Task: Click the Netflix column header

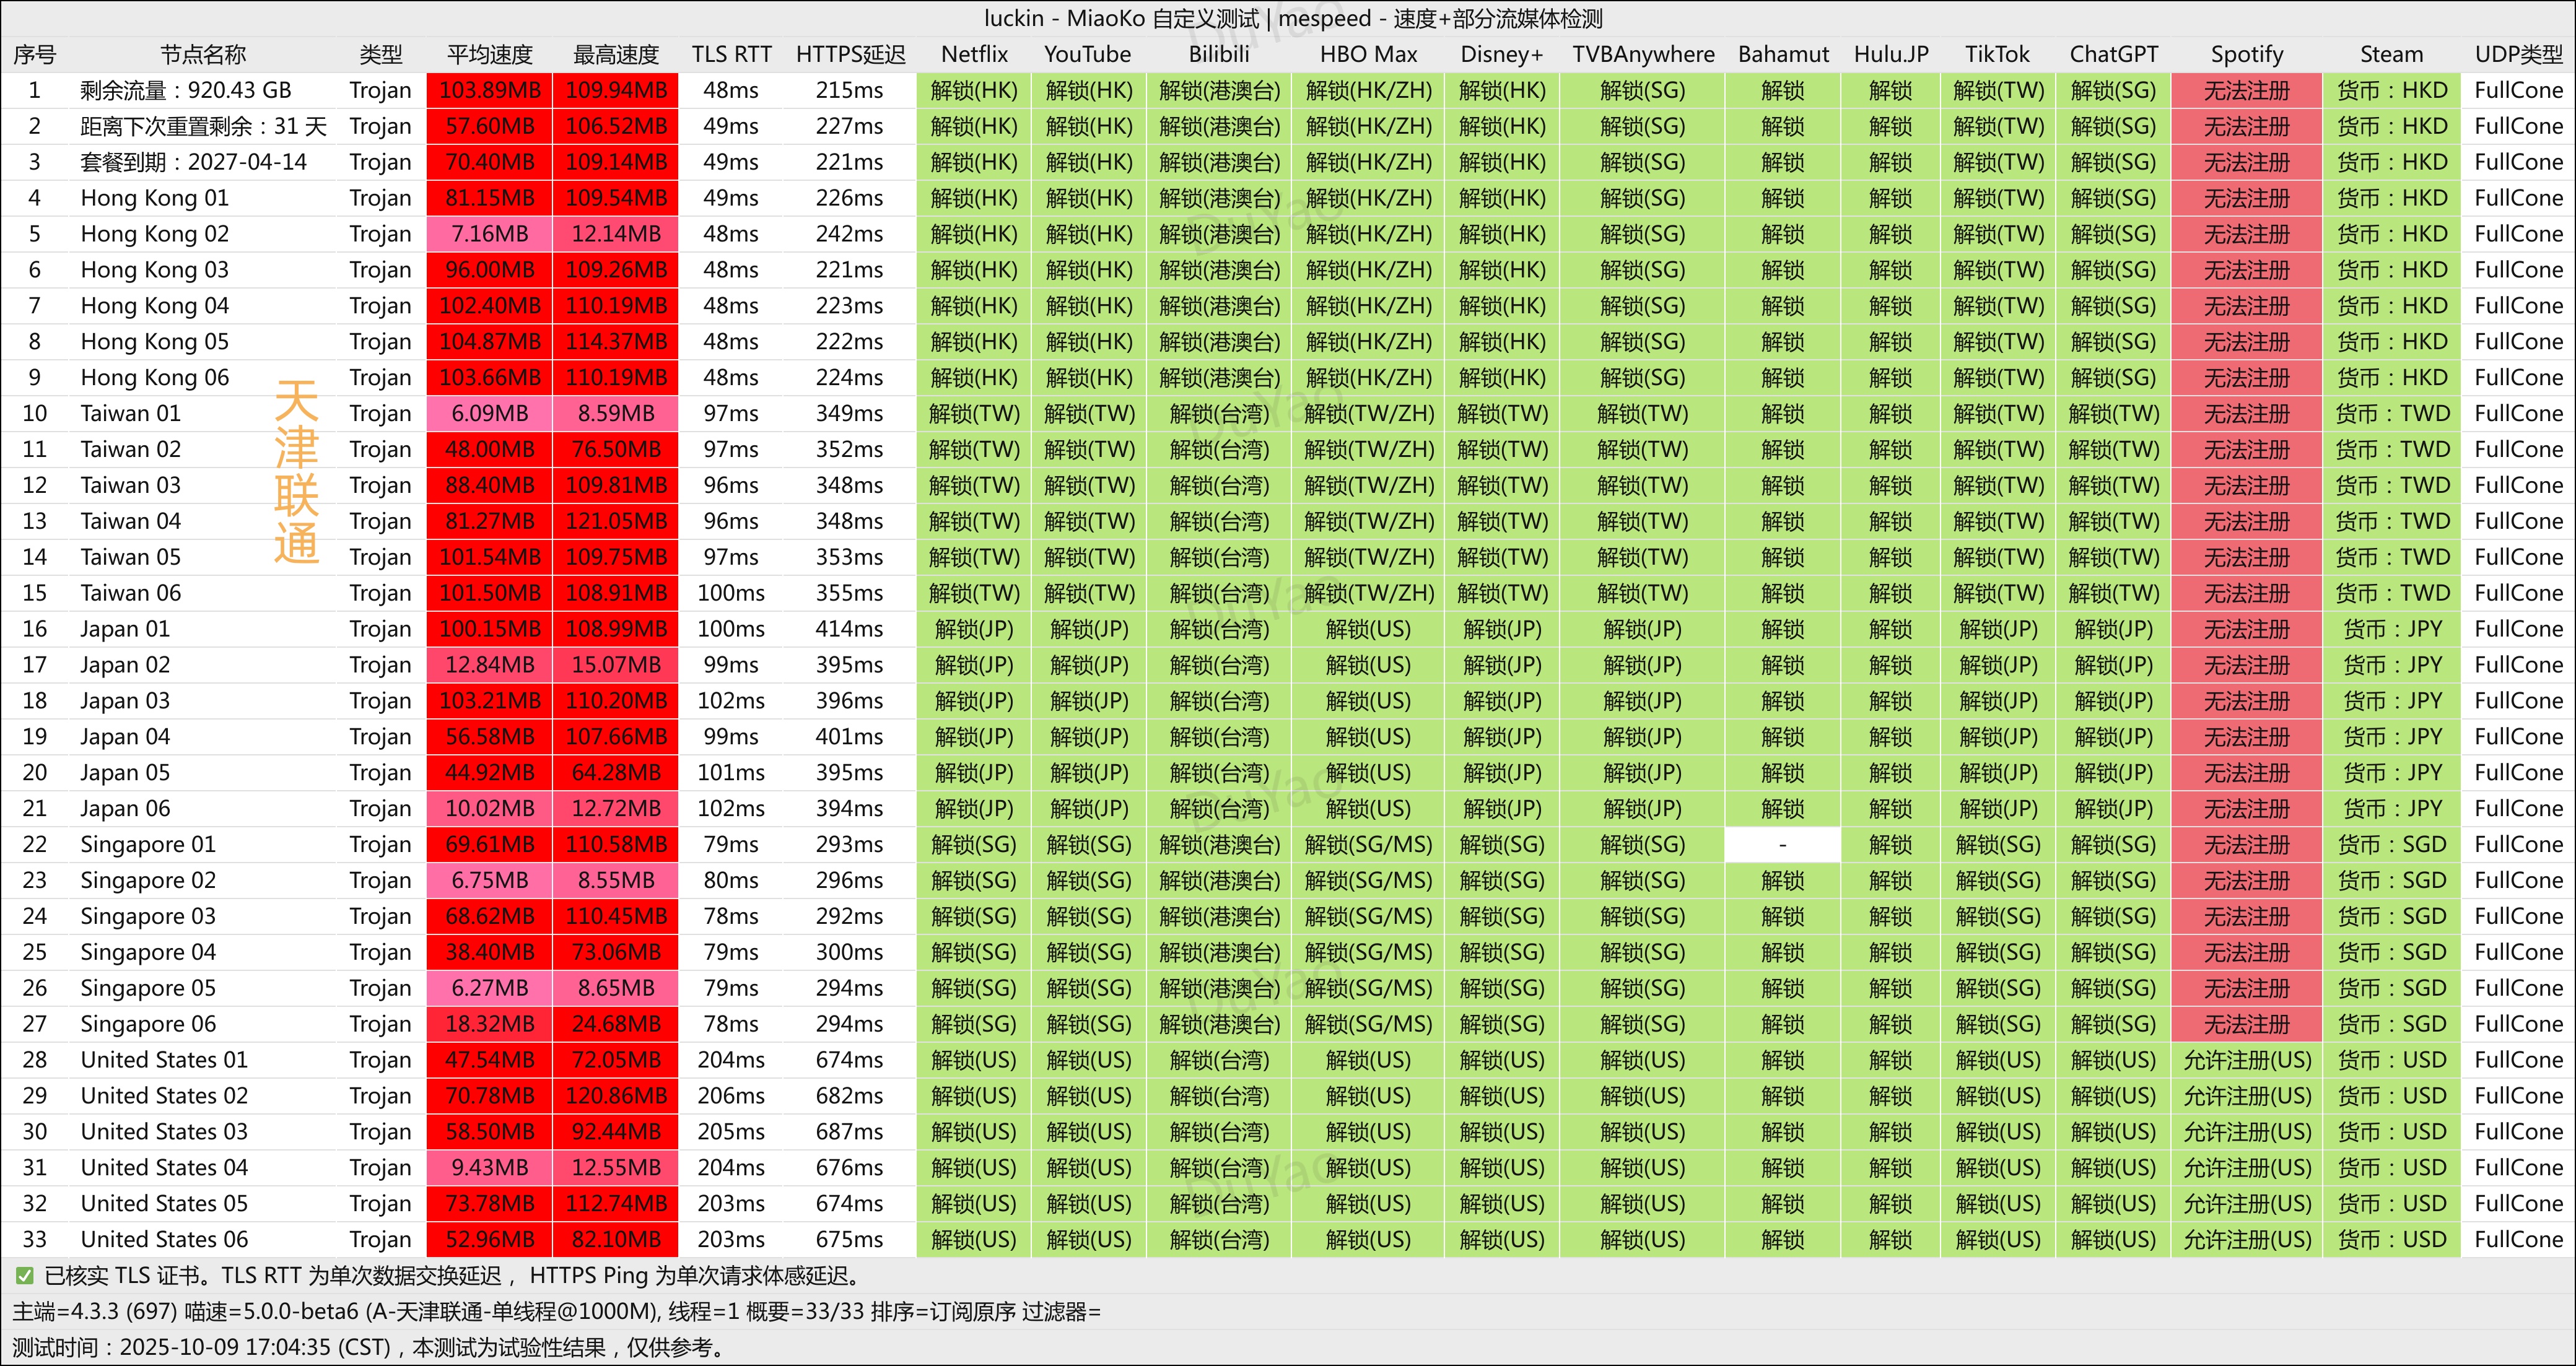Action: pyautogui.click(x=974, y=54)
